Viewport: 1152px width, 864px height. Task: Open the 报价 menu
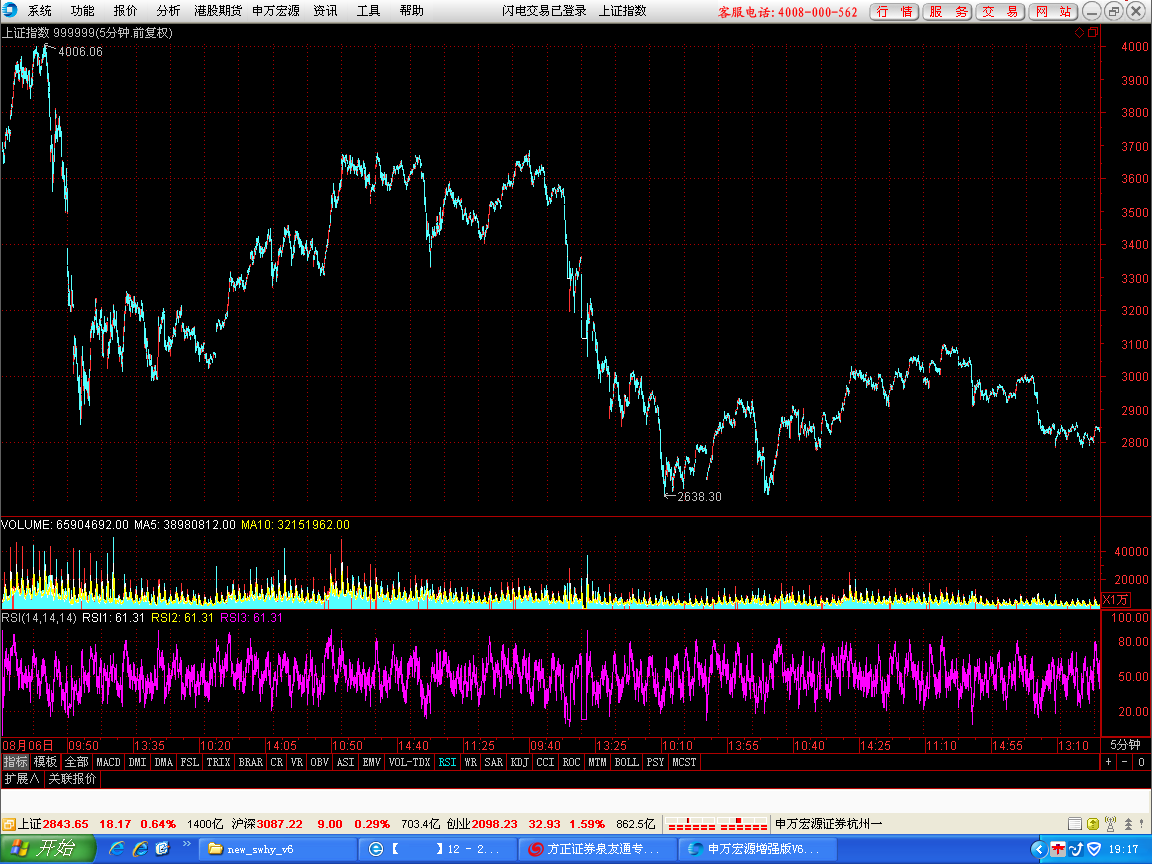click(x=125, y=10)
